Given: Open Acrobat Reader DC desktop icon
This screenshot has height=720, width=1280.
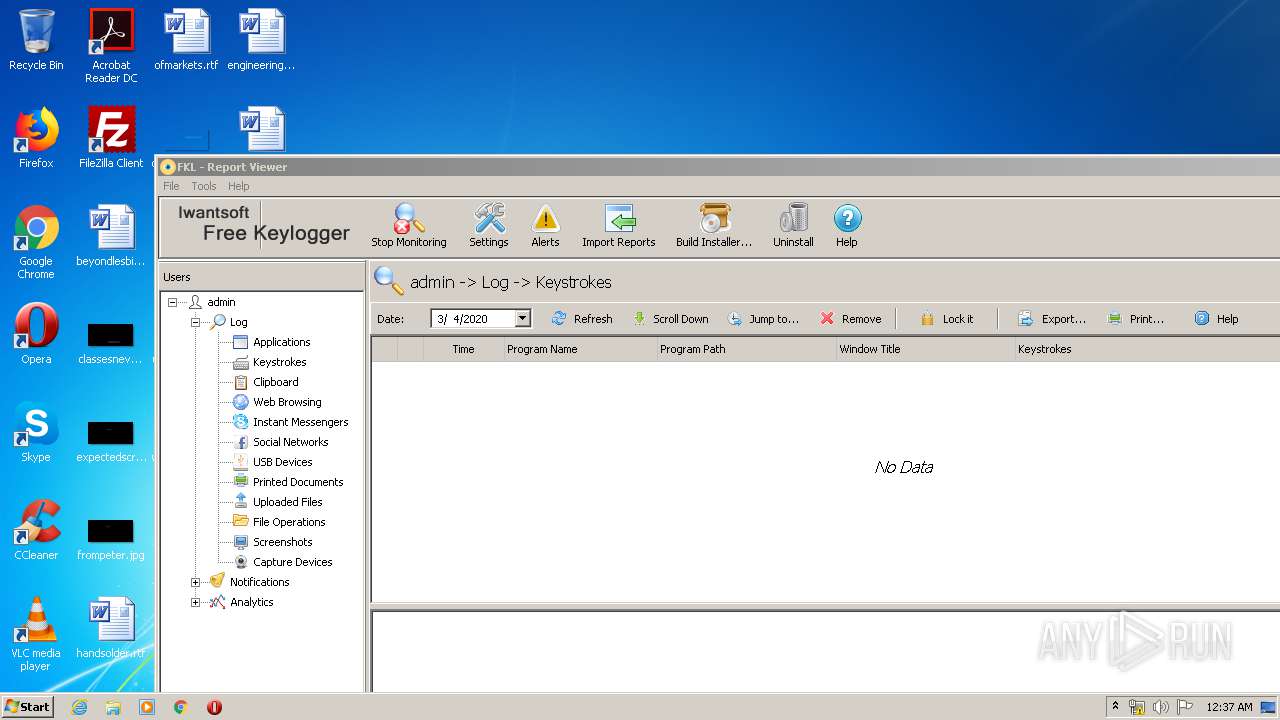Looking at the screenshot, I should [111, 46].
